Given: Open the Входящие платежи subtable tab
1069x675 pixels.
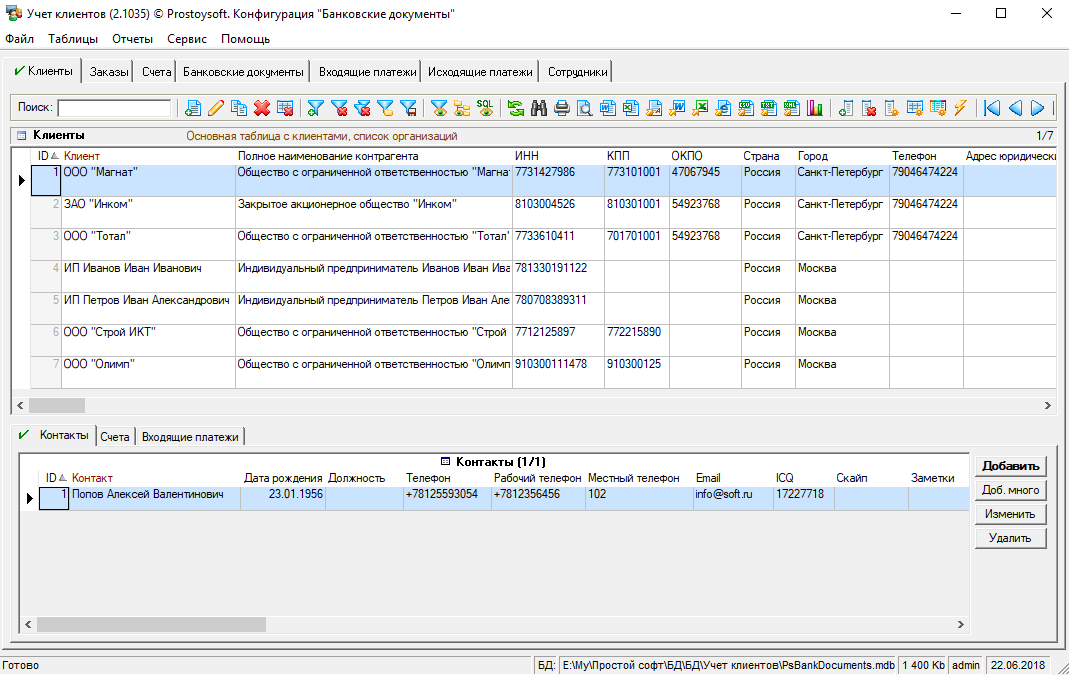Looking at the screenshot, I should (x=190, y=437).
